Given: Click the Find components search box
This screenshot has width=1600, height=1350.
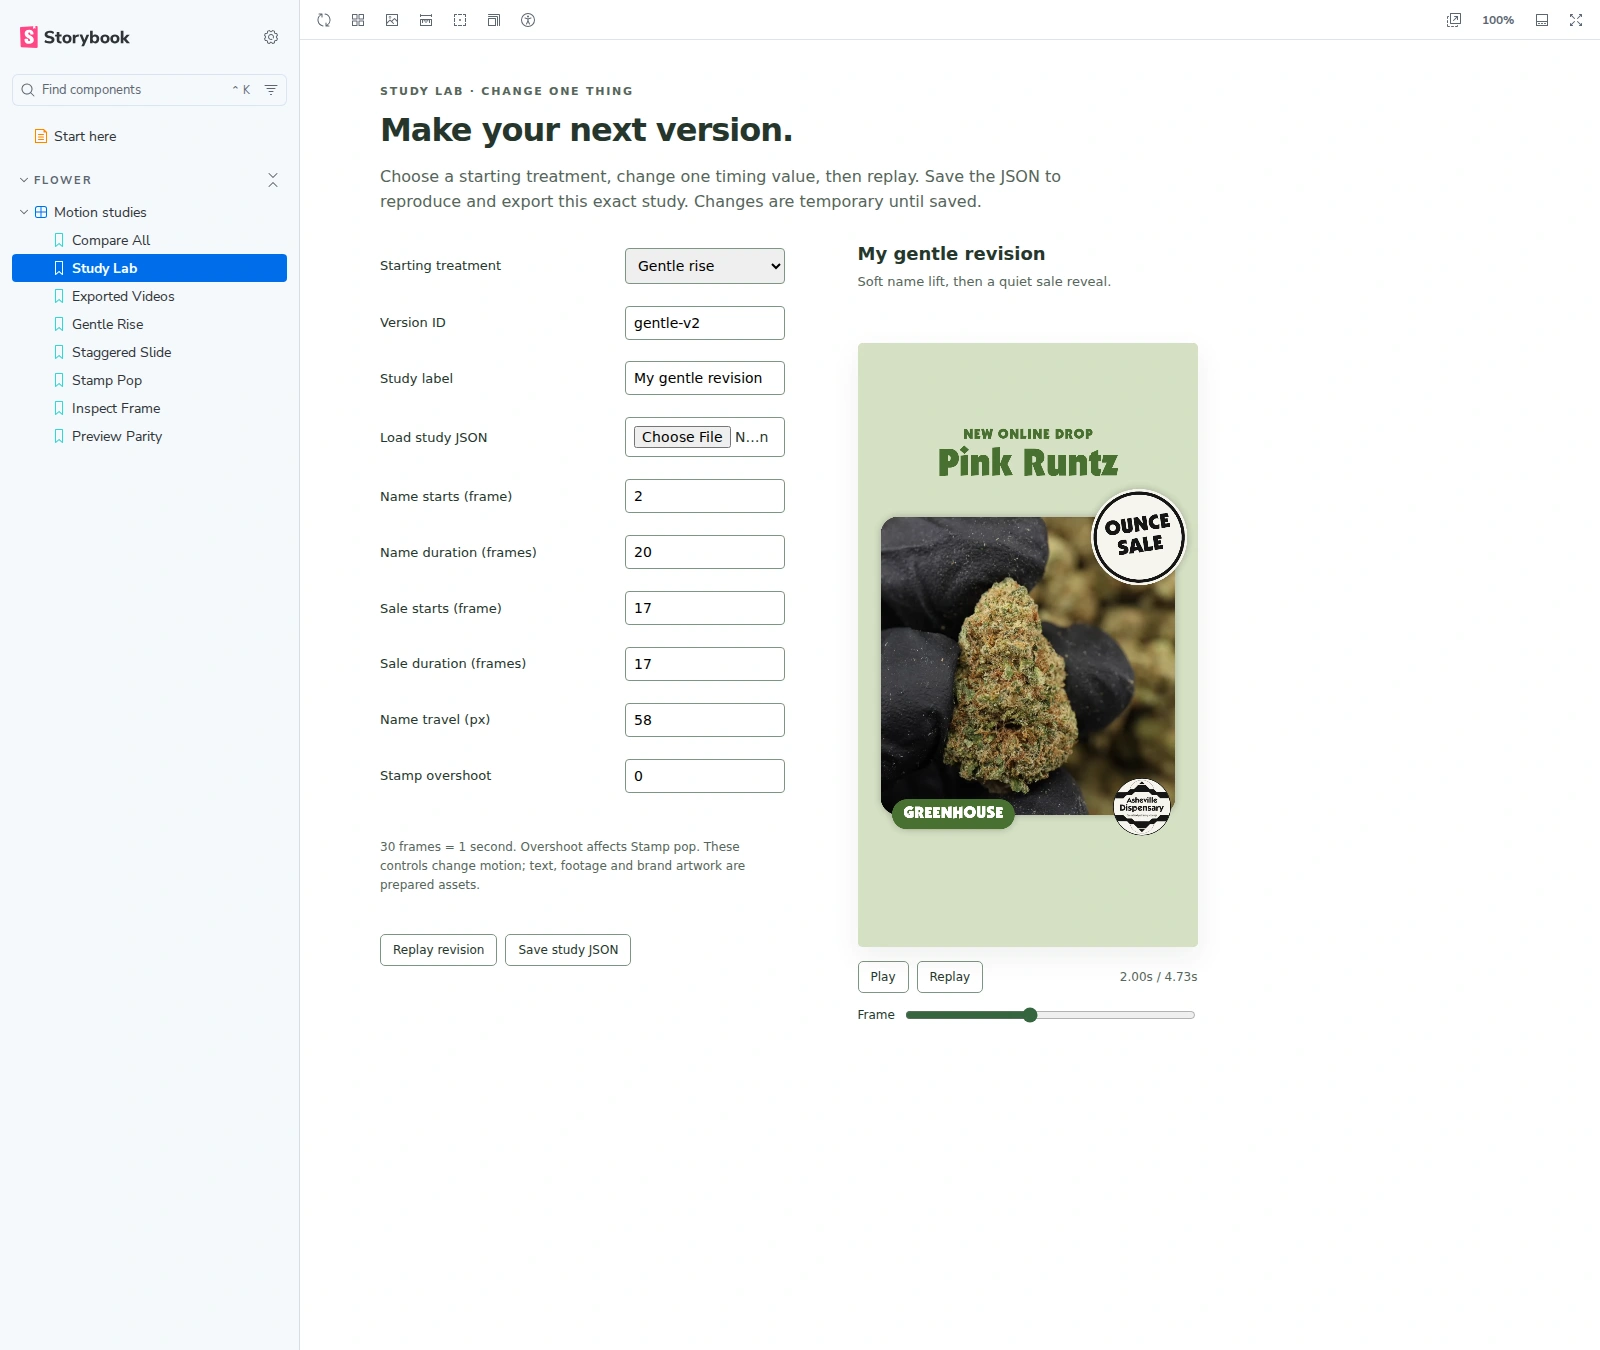Looking at the screenshot, I should click(149, 90).
